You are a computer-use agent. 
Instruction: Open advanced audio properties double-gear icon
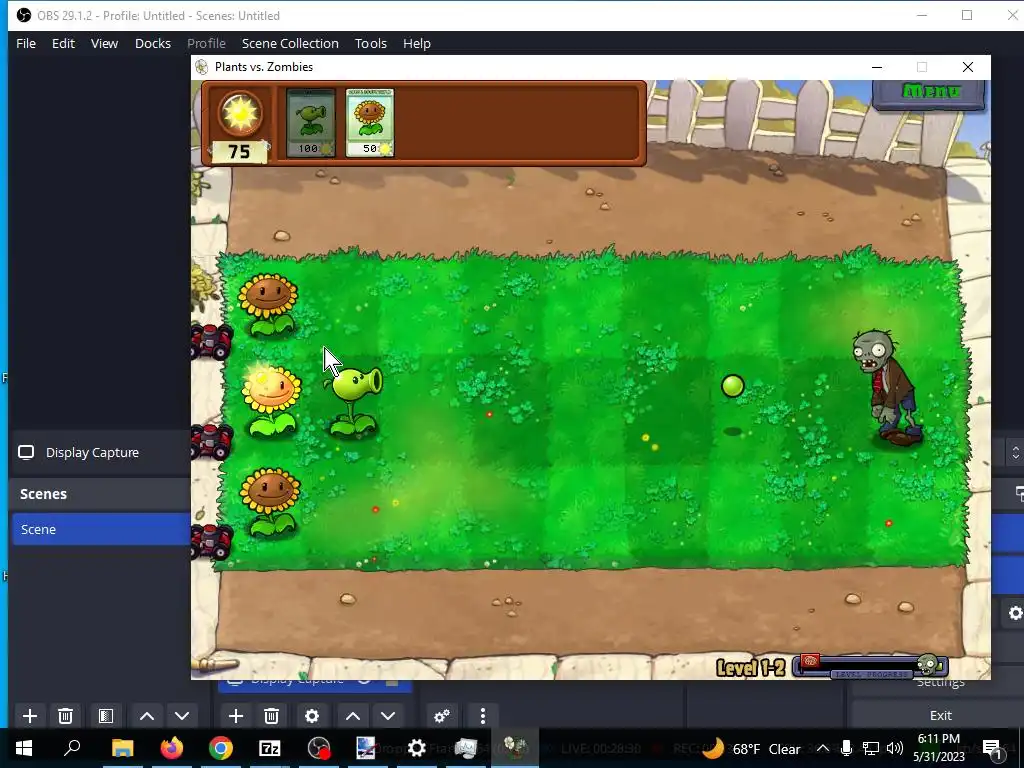pos(442,716)
